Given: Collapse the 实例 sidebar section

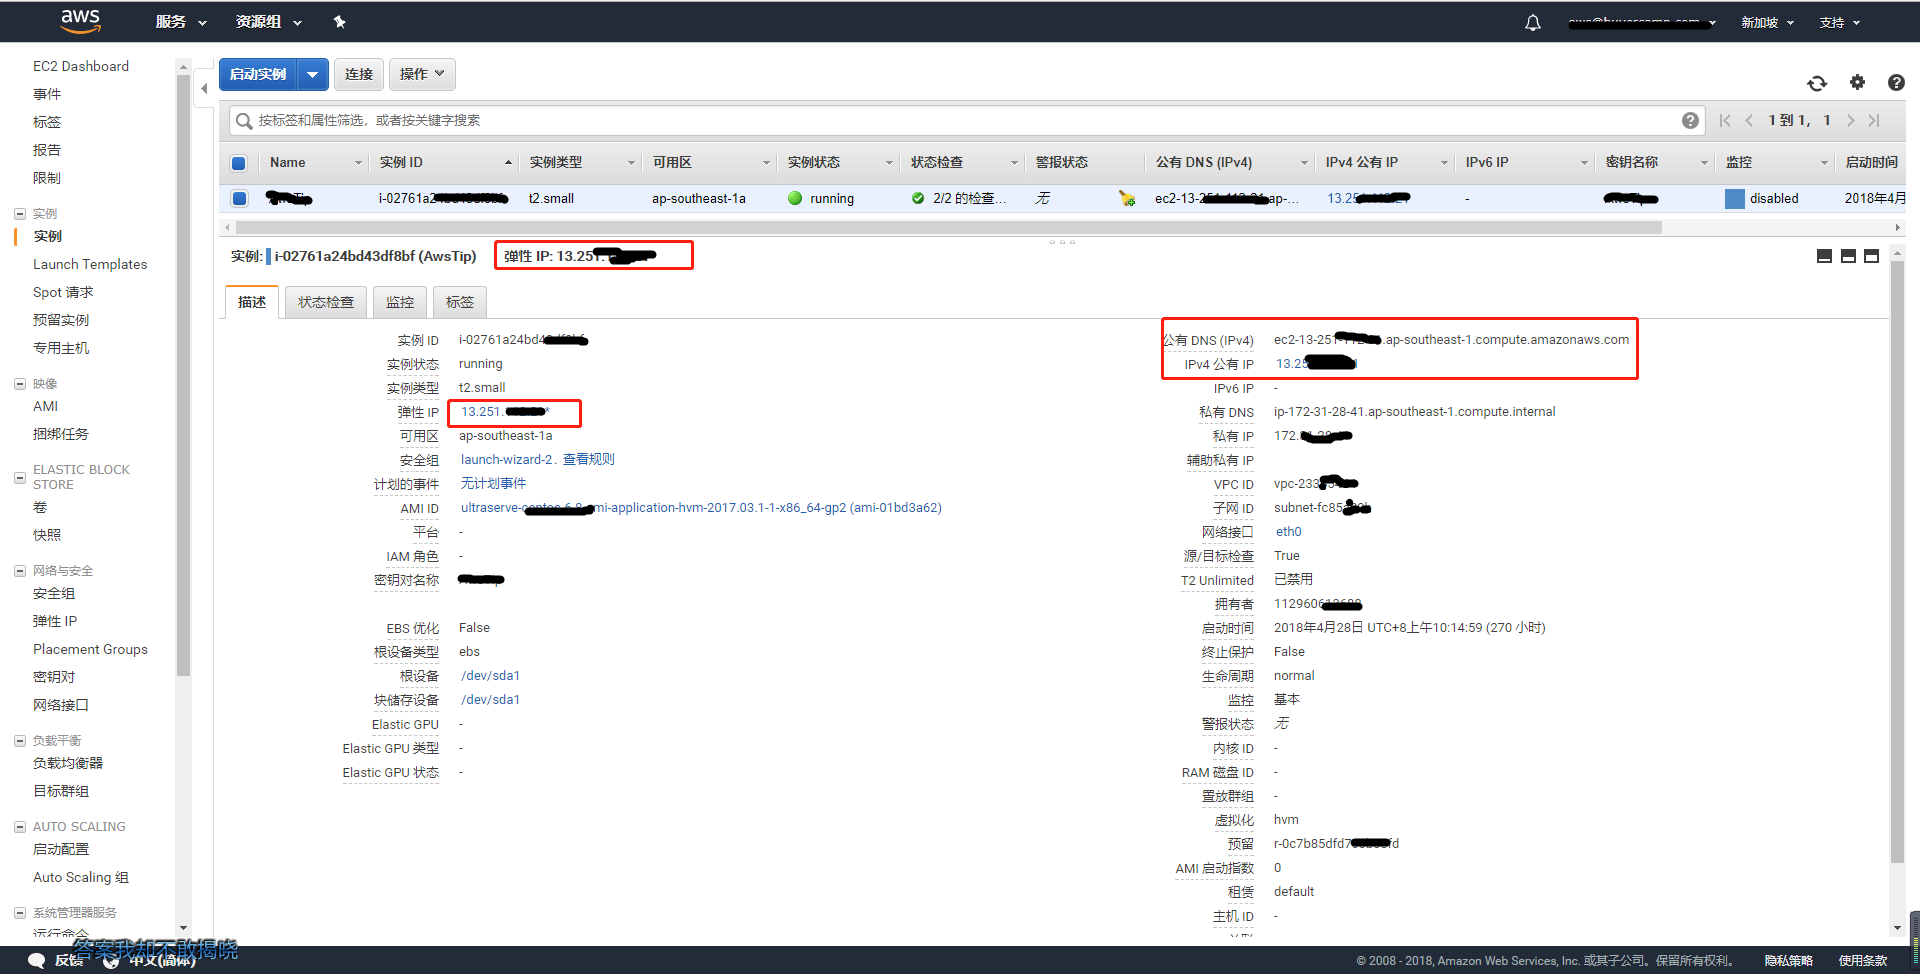Looking at the screenshot, I should (20, 213).
